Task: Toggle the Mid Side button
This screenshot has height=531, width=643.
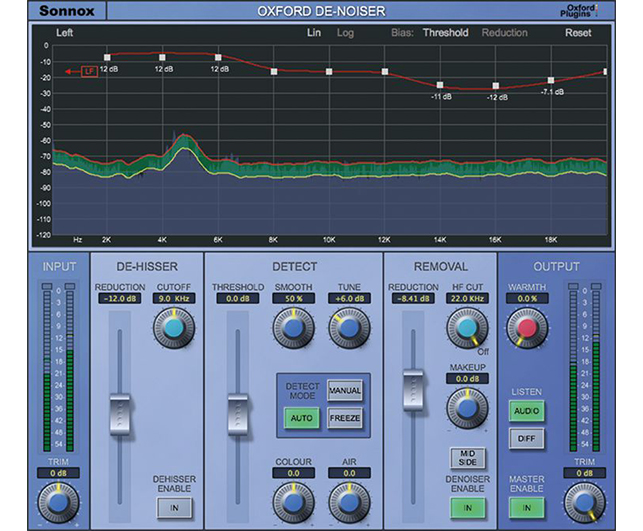Action: click(467, 458)
